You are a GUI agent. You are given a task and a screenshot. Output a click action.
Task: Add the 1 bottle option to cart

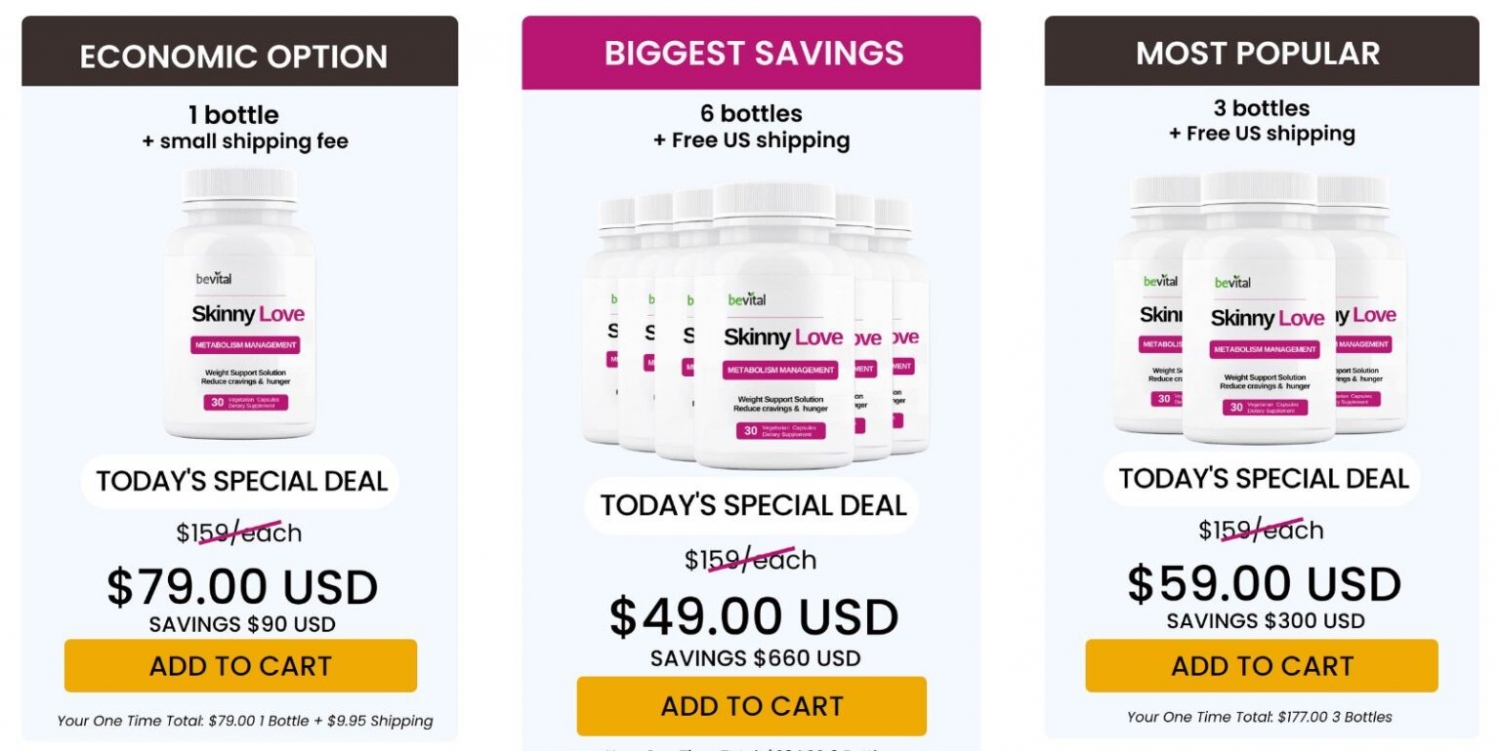241,666
